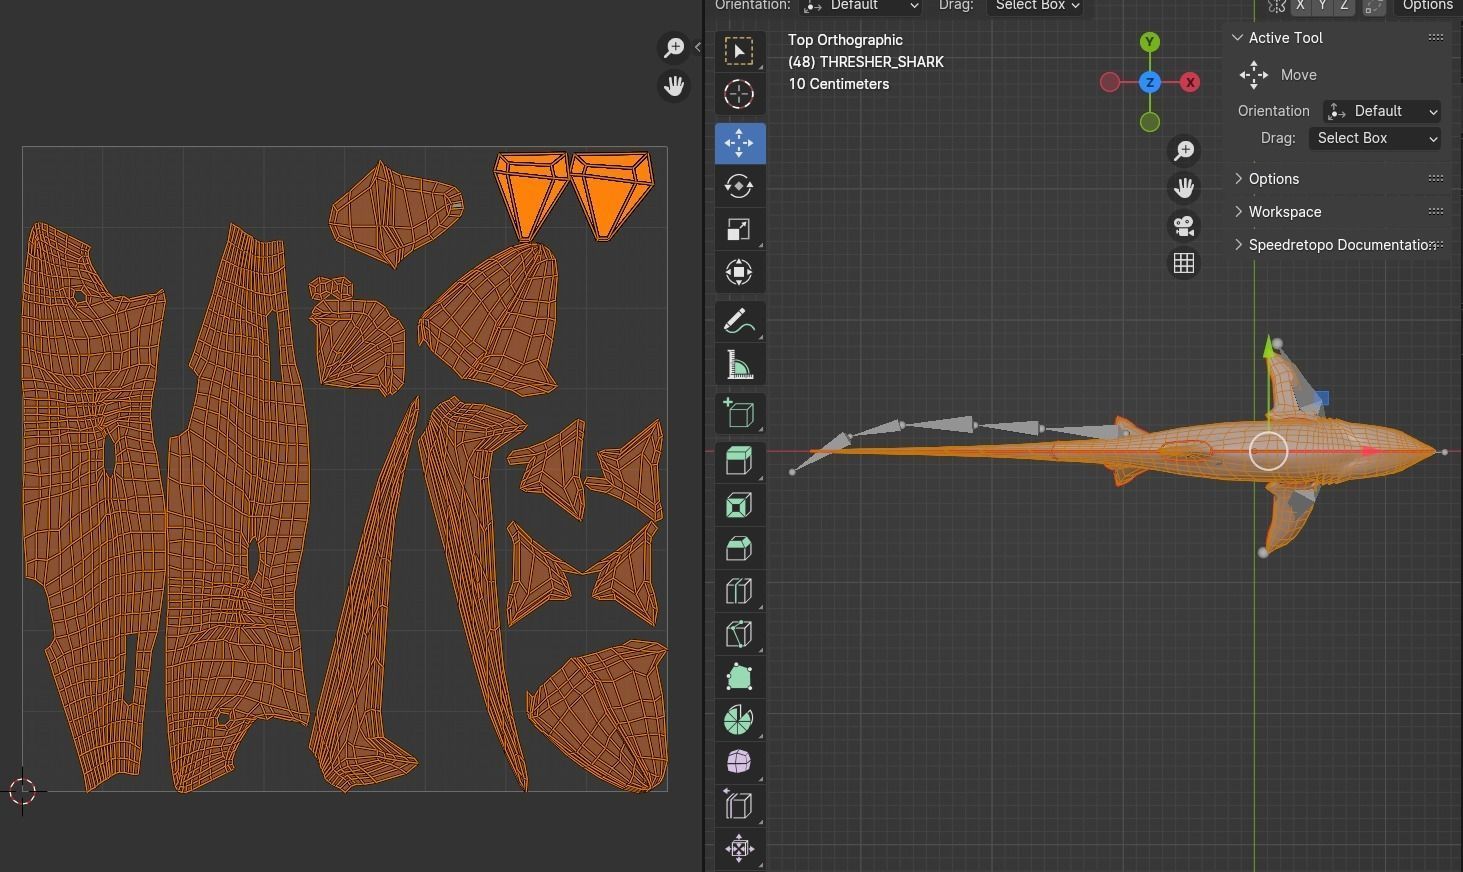Select the Inset Faces tool

point(739,504)
